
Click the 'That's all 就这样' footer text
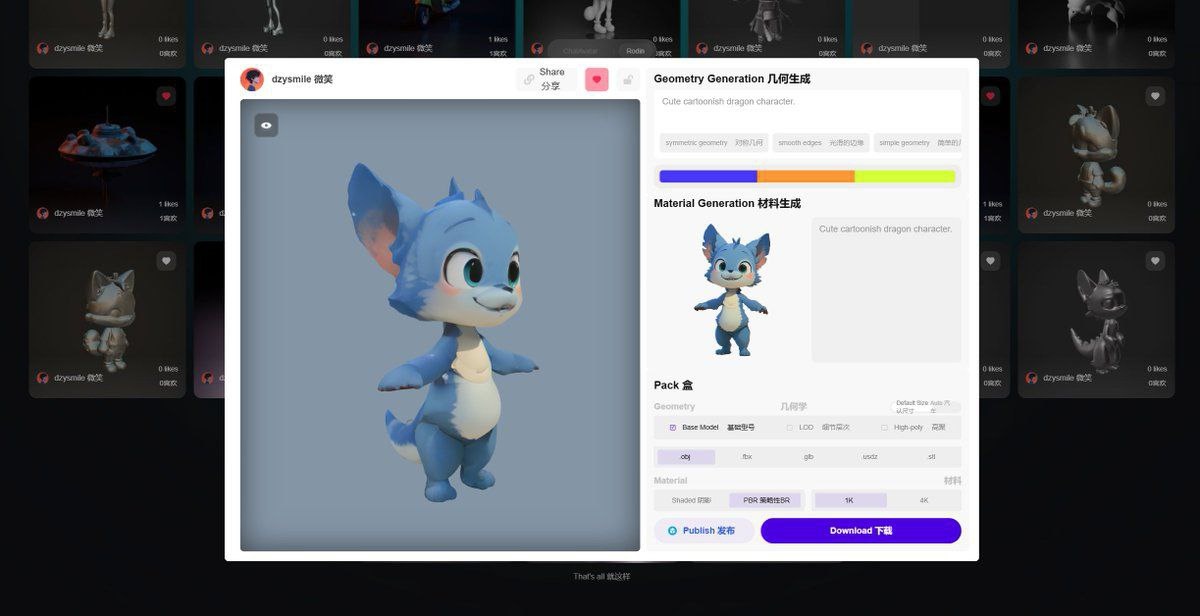(602, 576)
